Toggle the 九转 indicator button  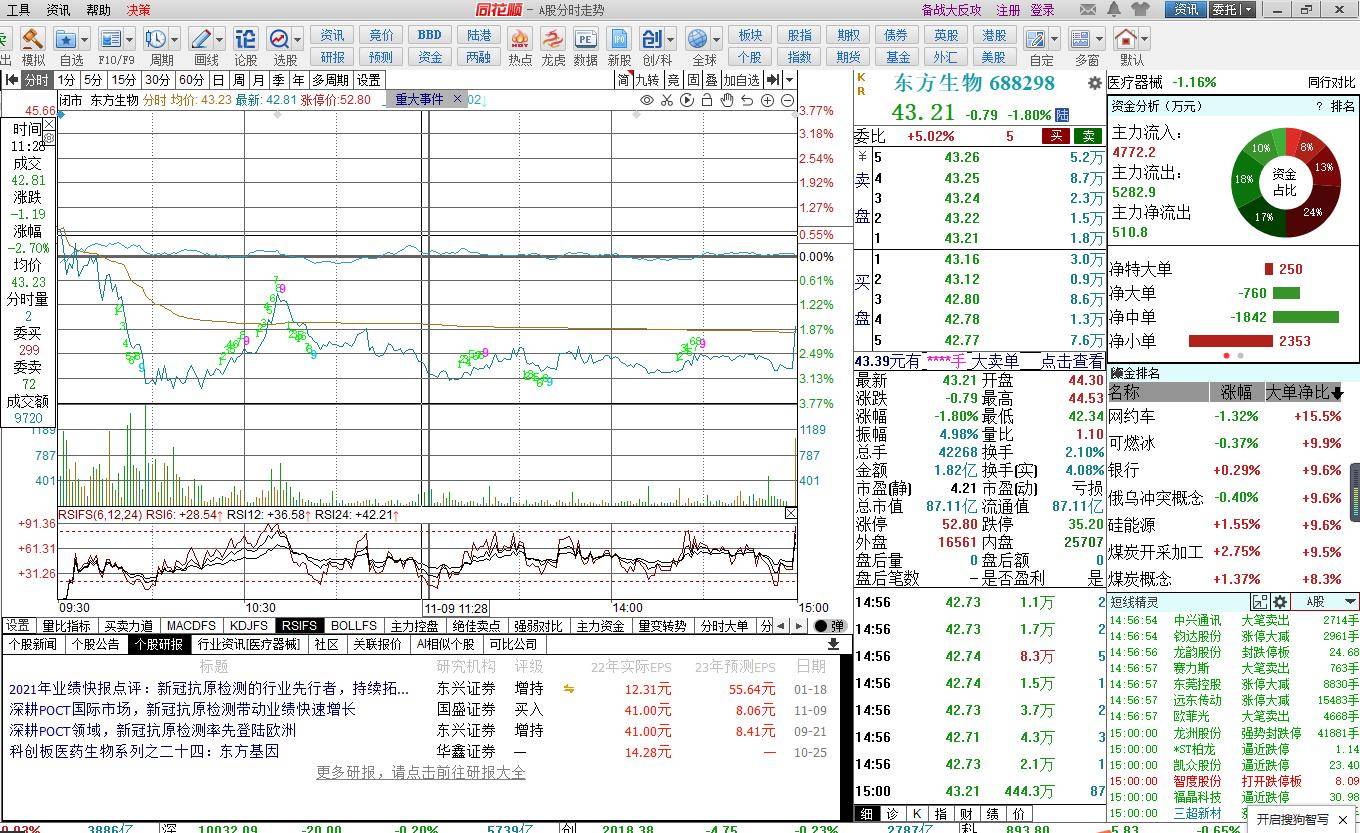pos(648,80)
